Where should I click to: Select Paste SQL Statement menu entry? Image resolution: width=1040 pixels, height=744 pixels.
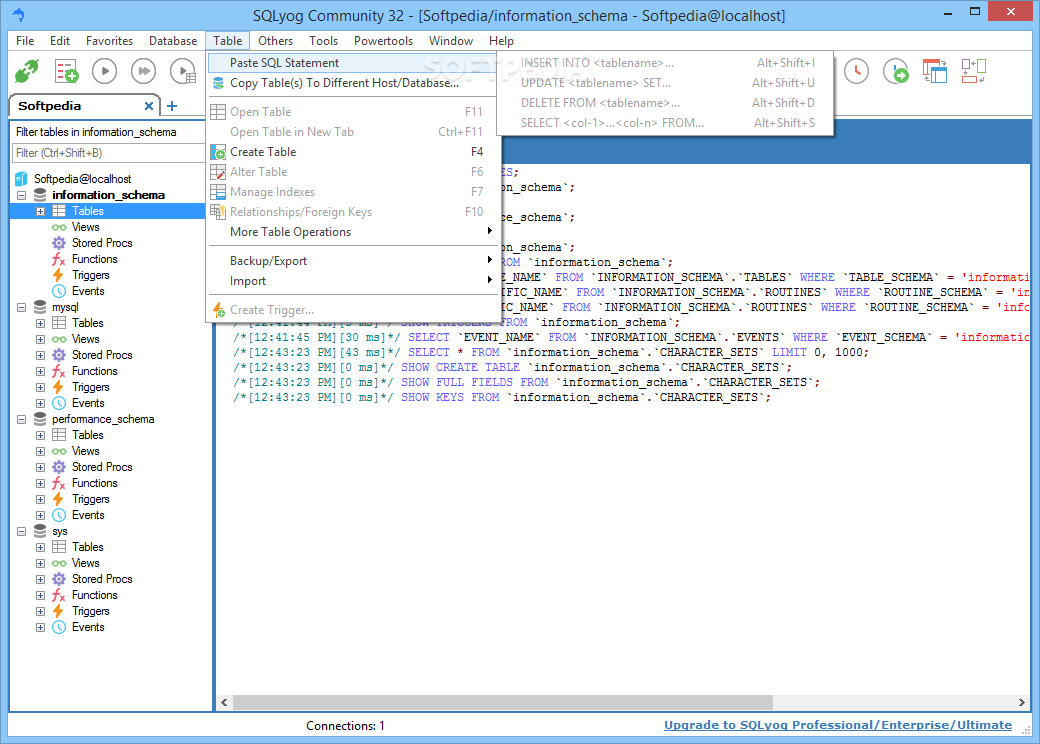(353, 63)
